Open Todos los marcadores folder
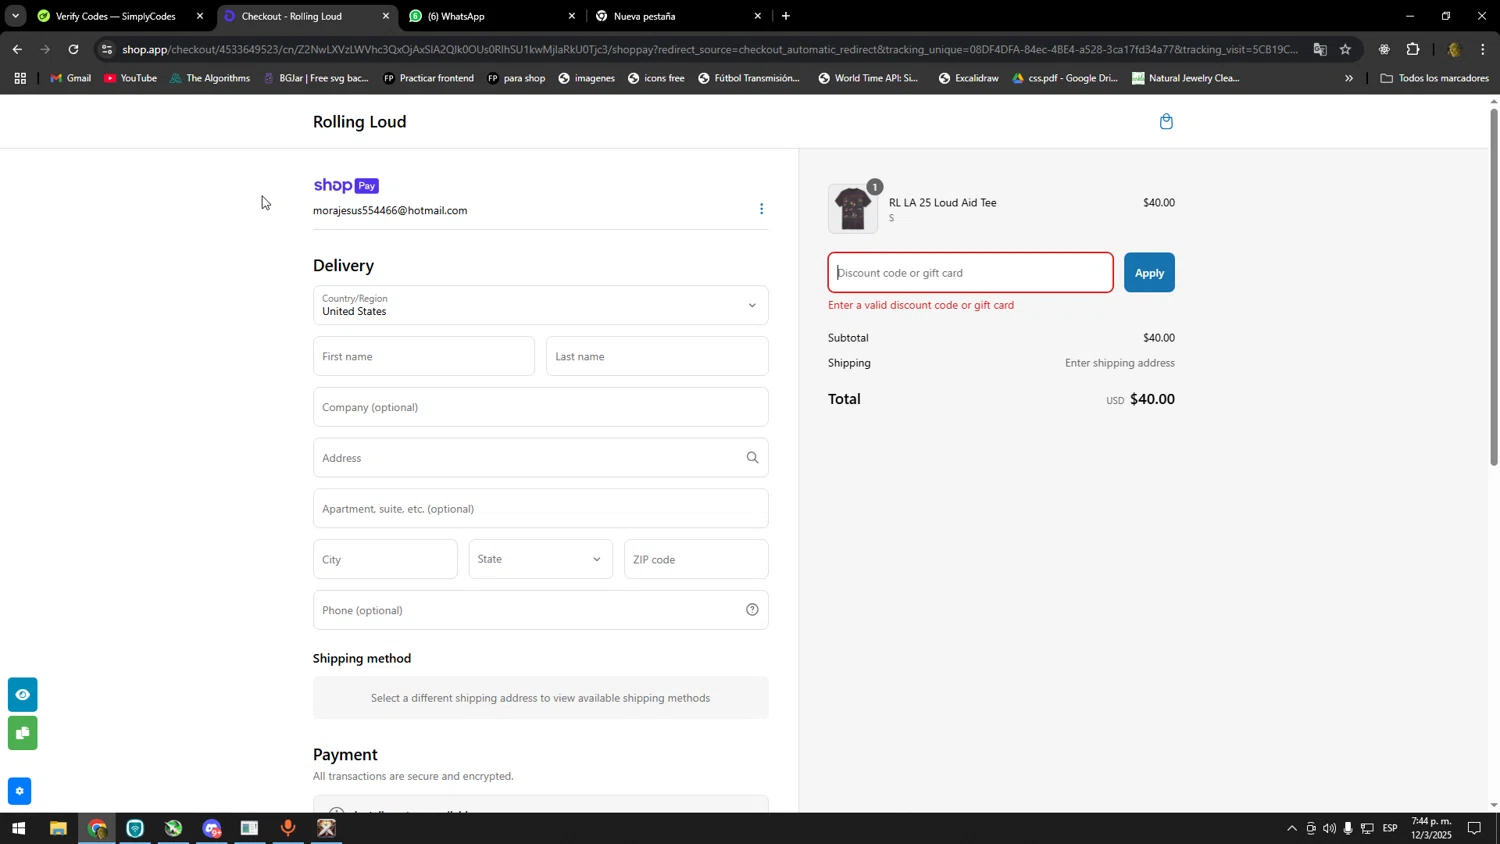 1434,78
